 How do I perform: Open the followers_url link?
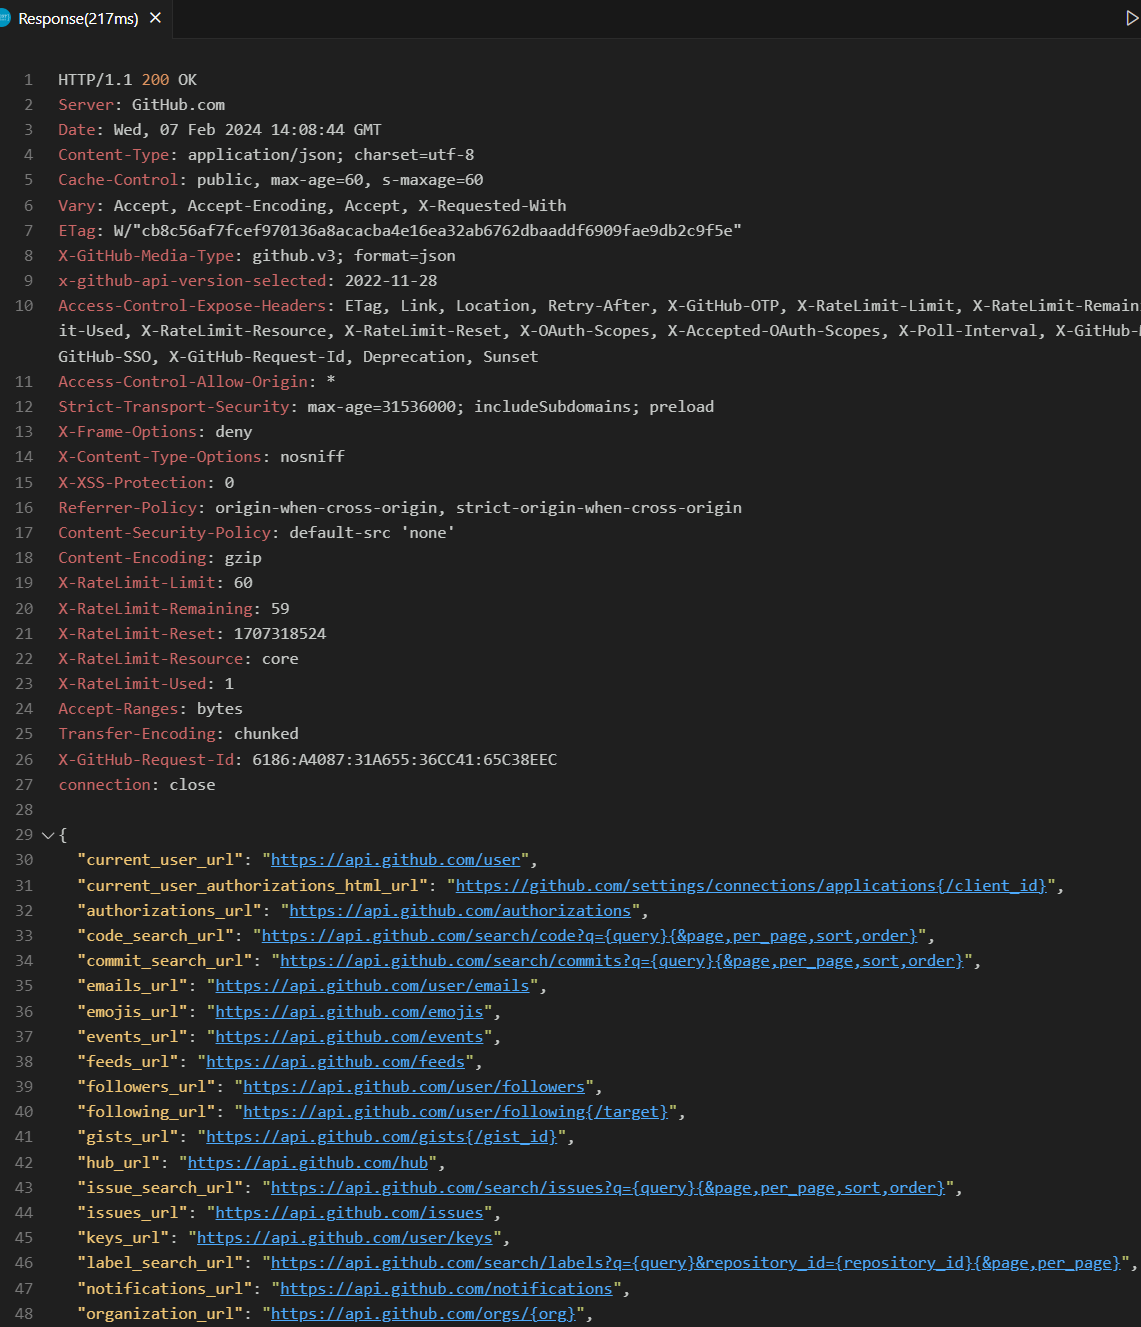414,1087
